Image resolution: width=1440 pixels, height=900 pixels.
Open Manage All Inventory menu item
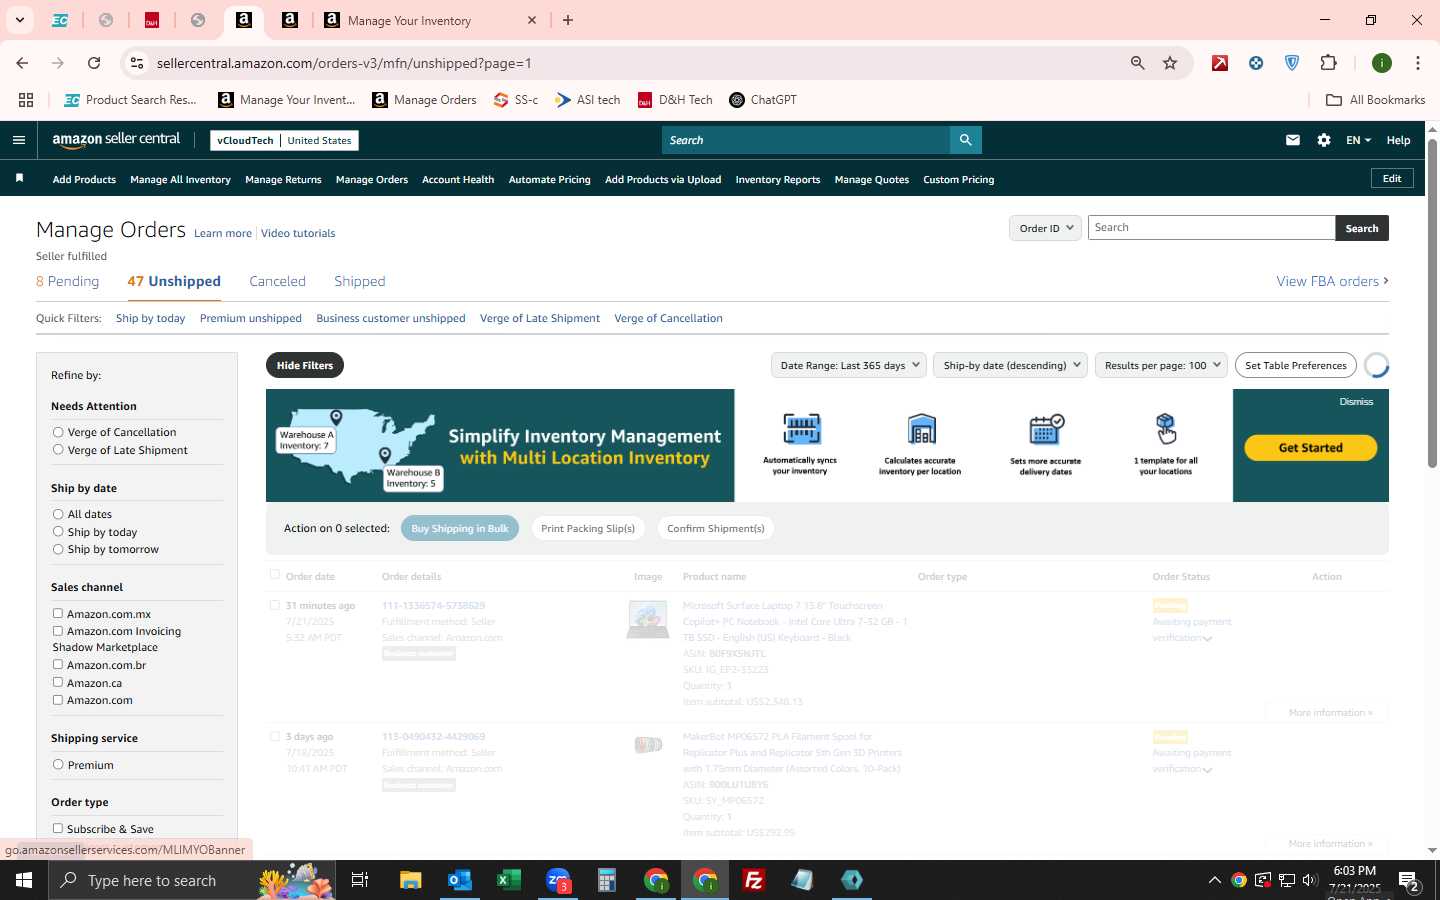(180, 180)
